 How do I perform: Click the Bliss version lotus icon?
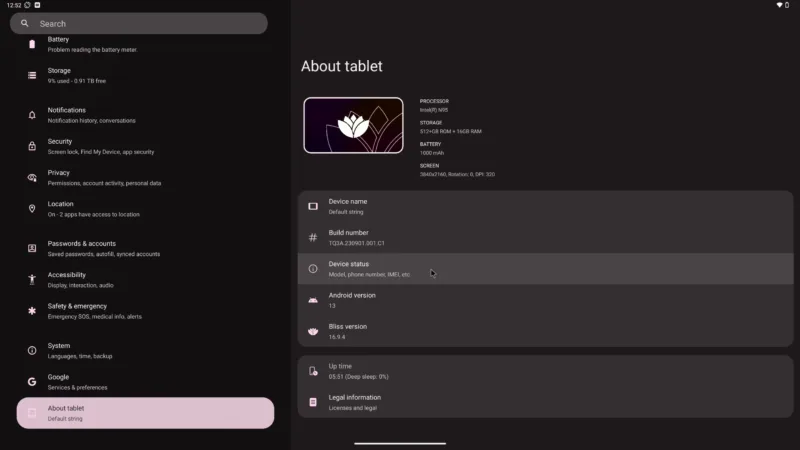point(313,330)
